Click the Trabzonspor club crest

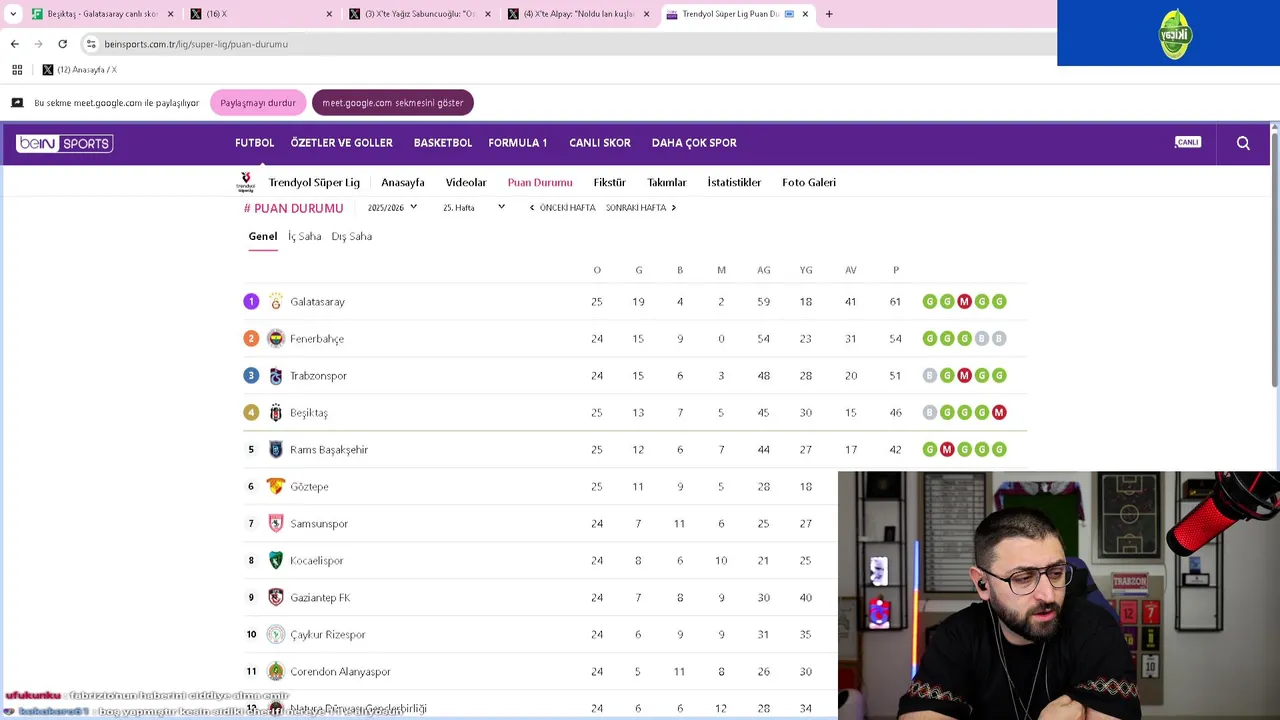click(276, 375)
